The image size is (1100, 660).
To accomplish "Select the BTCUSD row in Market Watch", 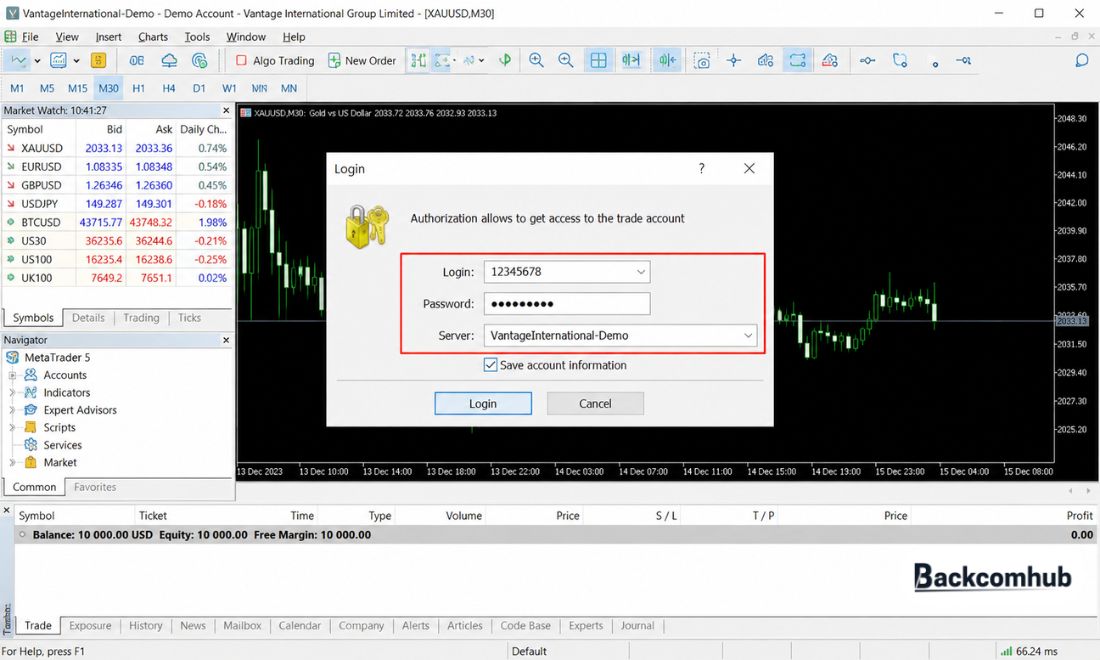I will pos(117,222).
